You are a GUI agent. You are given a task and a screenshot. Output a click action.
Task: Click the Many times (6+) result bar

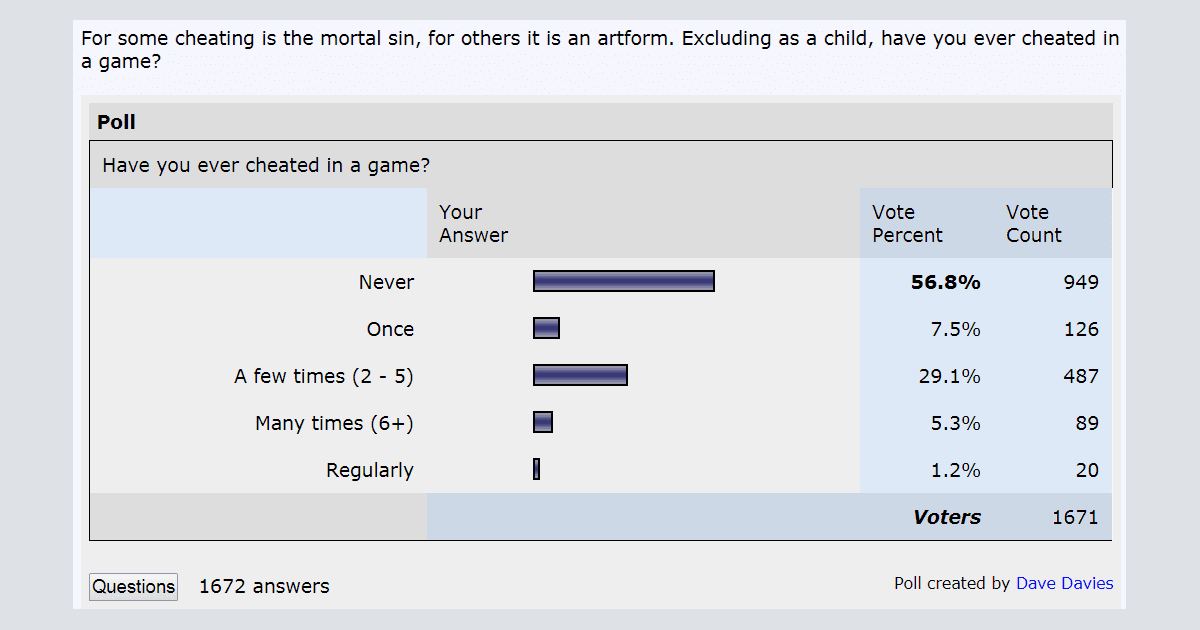[543, 422]
